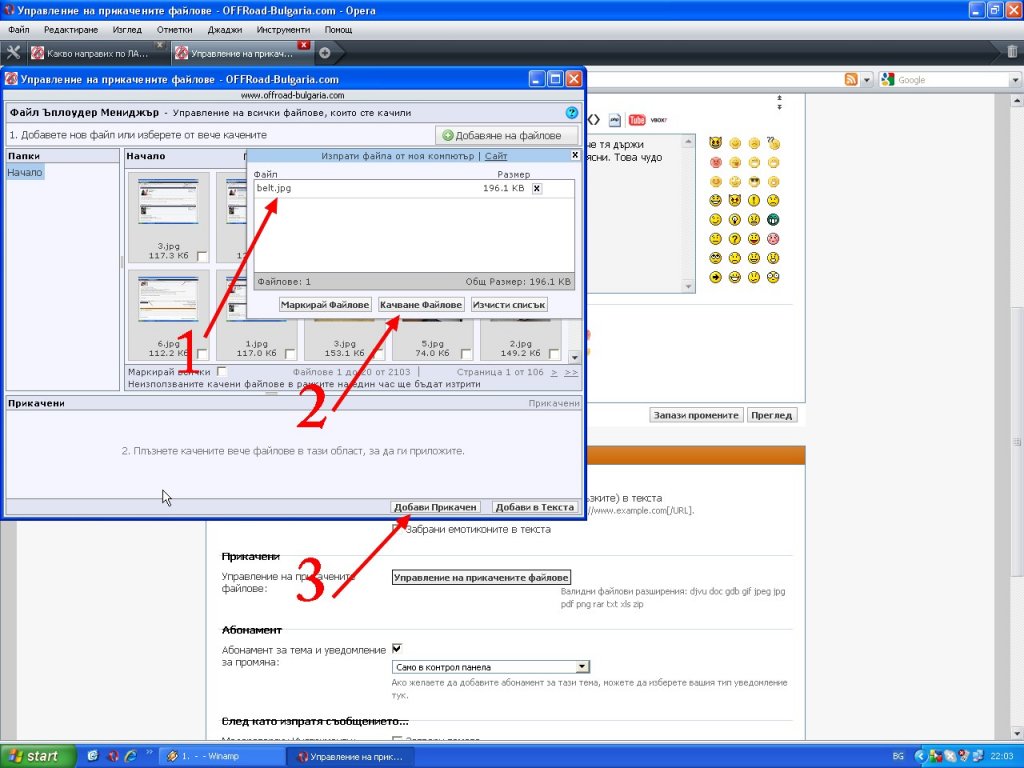Viewport: 1024px width, 768px height.
Task: Insert the sunglasses cool smiley
Action: (x=754, y=182)
